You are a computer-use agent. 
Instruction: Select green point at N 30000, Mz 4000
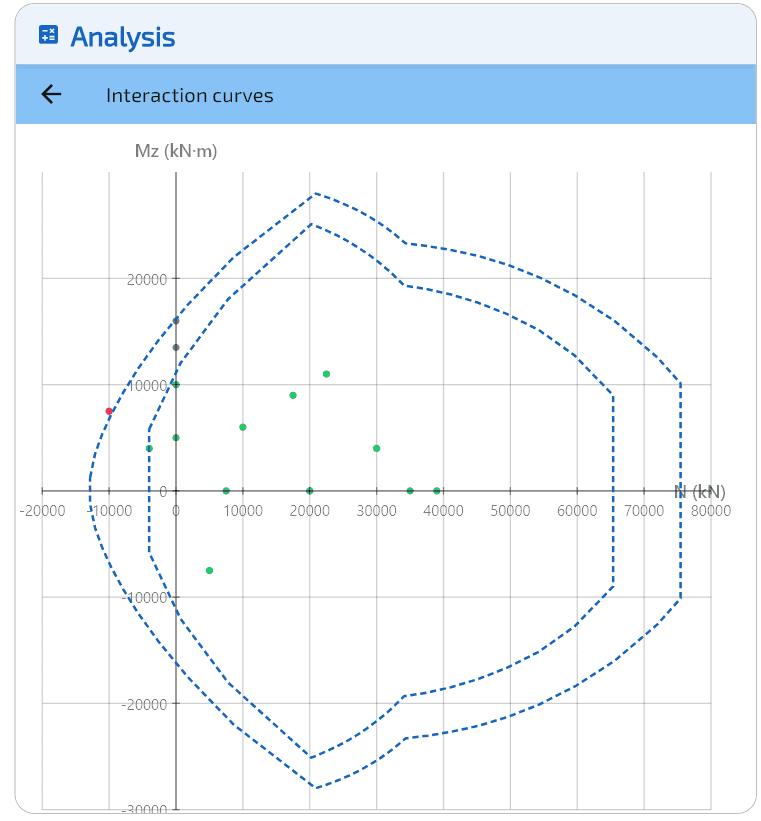376,448
